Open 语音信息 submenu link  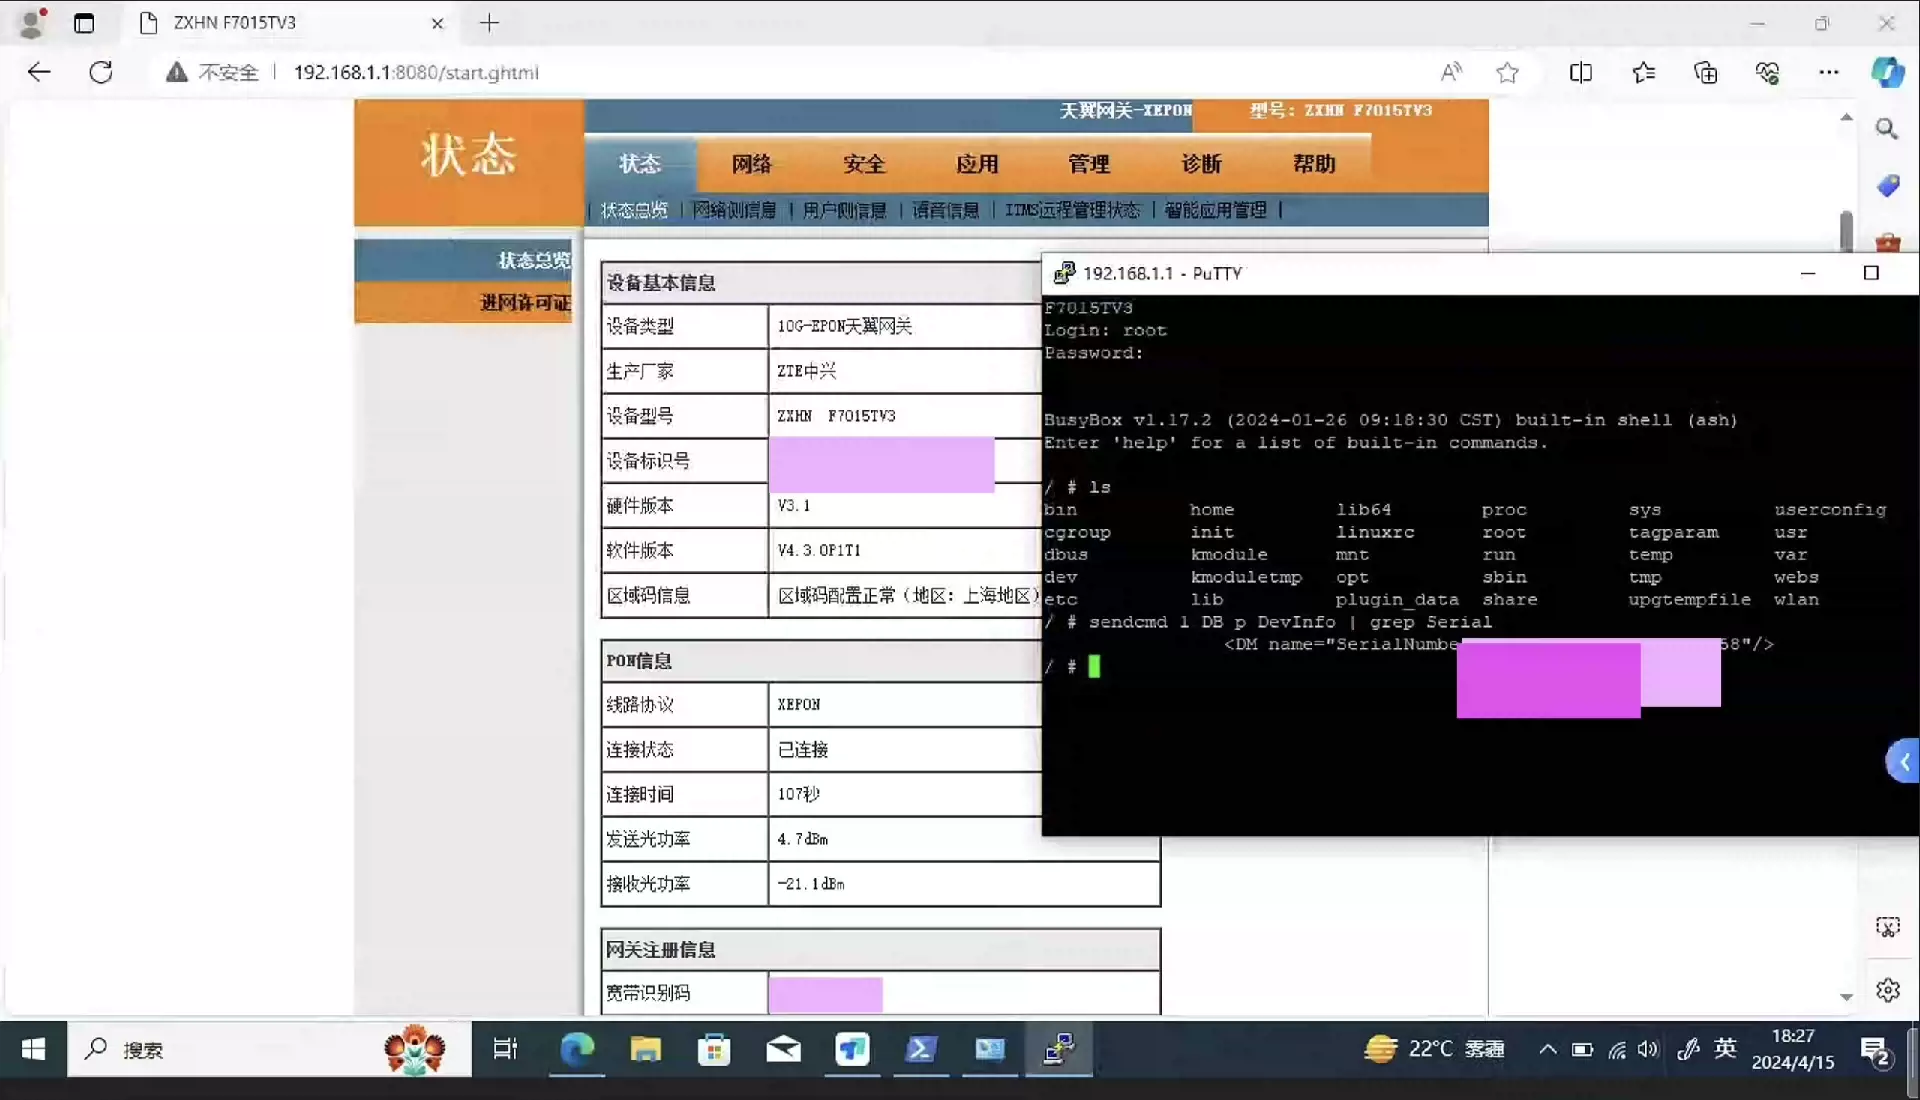coord(946,210)
